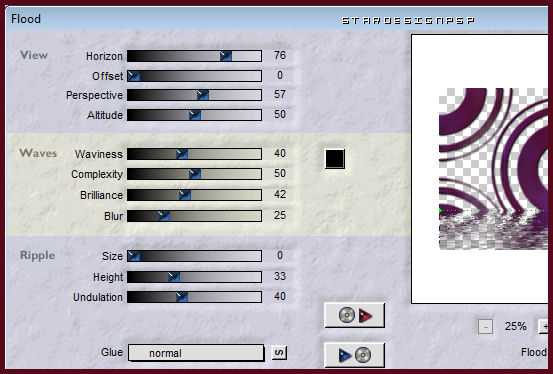Click the Offset slider handle
The height and width of the screenshot is (374, 553).
(x=134, y=76)
